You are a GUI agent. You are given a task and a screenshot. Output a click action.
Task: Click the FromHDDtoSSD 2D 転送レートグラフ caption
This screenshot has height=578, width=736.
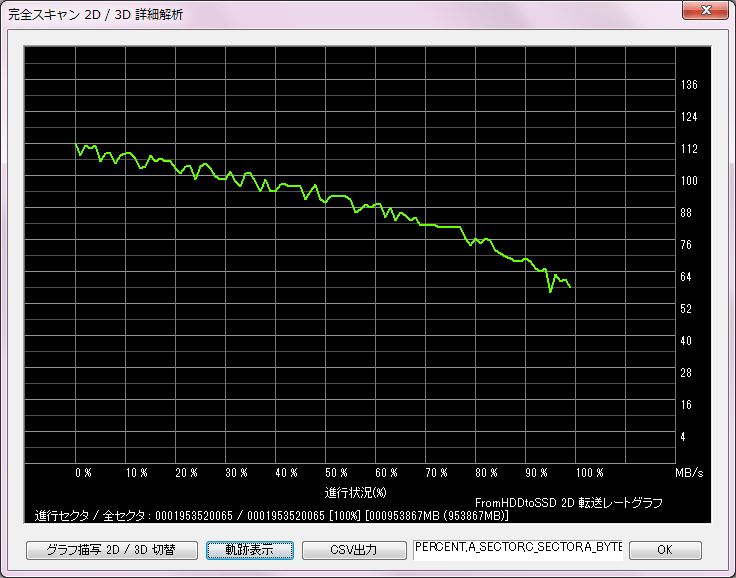pos(568,502)
